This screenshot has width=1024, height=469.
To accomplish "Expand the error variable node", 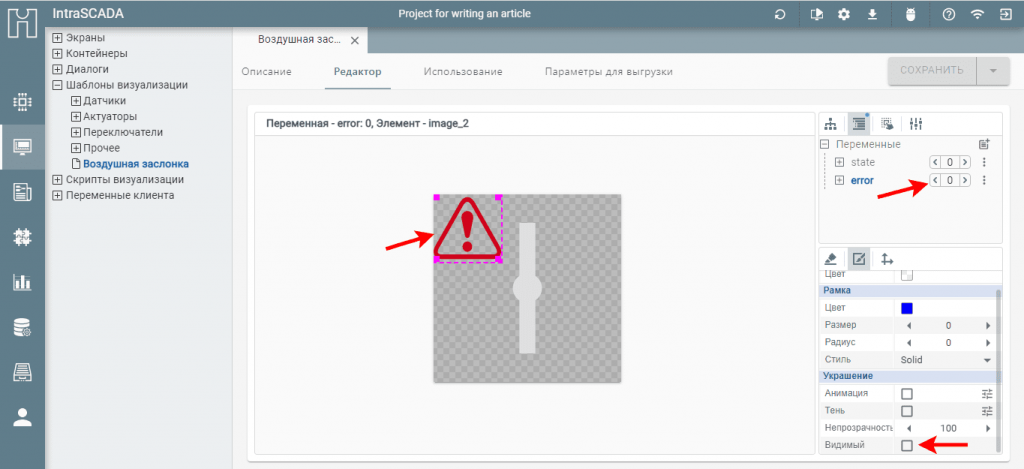I will click(840, 180).
